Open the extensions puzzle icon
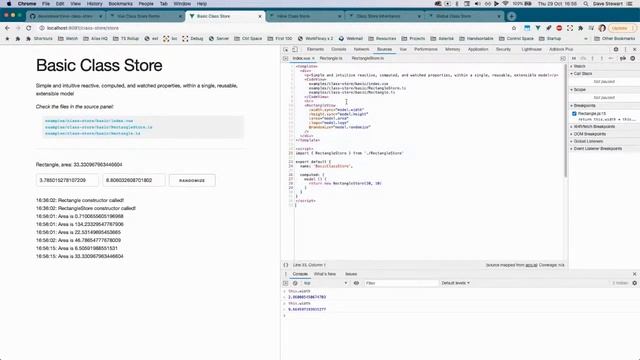640x360 pixels. [x=580, y=28]
